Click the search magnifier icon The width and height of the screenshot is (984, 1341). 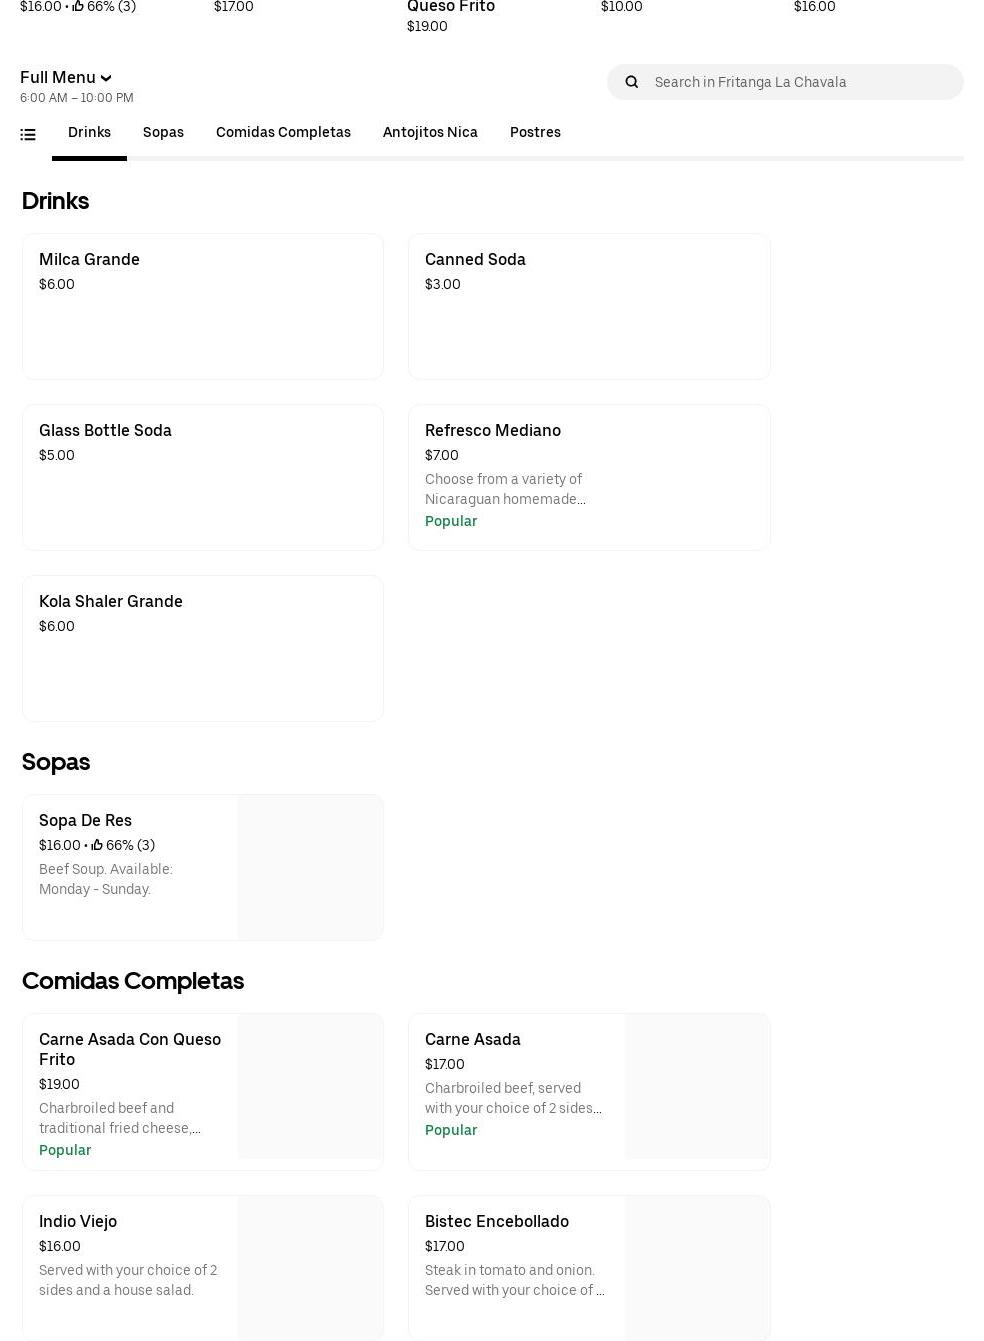click(631, 82)
